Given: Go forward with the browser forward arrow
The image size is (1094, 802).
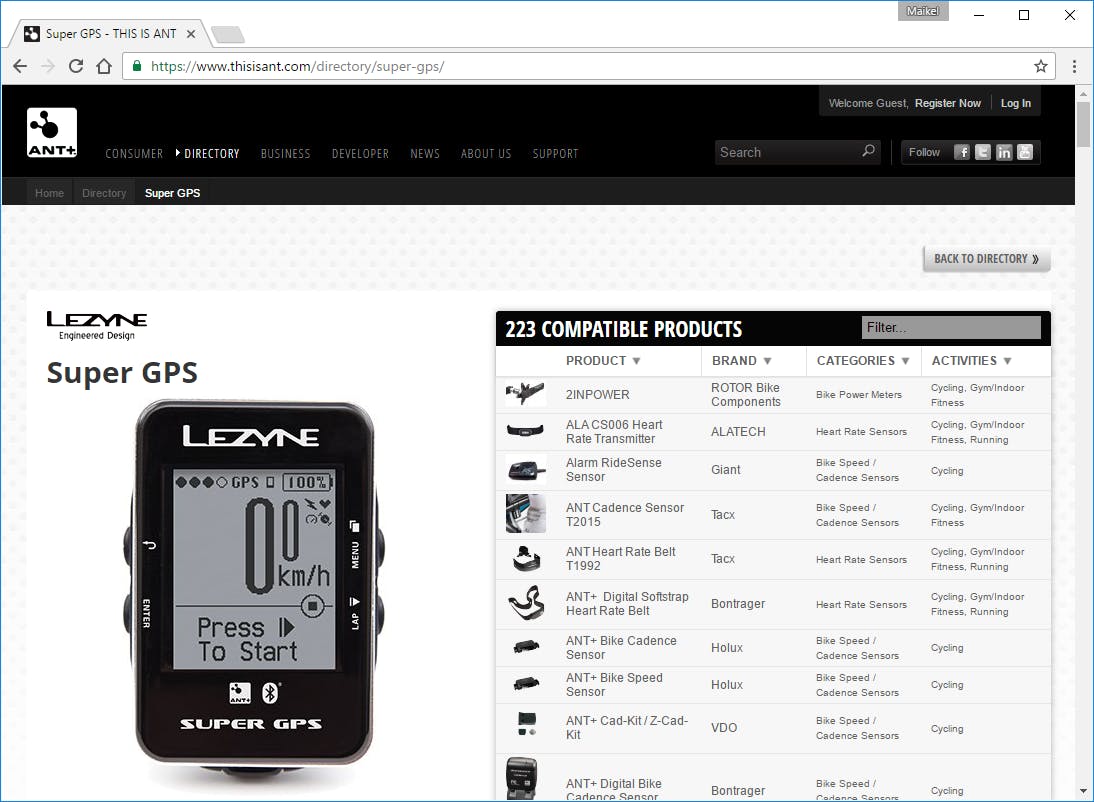Looking at the screenshot, I should click(x=48, y=66).
